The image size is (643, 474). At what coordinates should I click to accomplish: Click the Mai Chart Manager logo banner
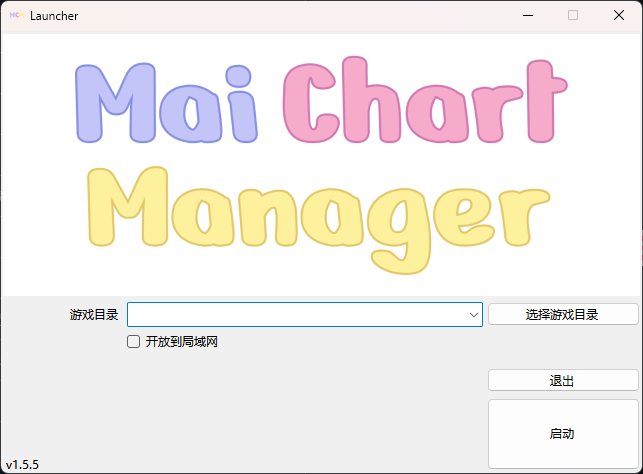321,165
